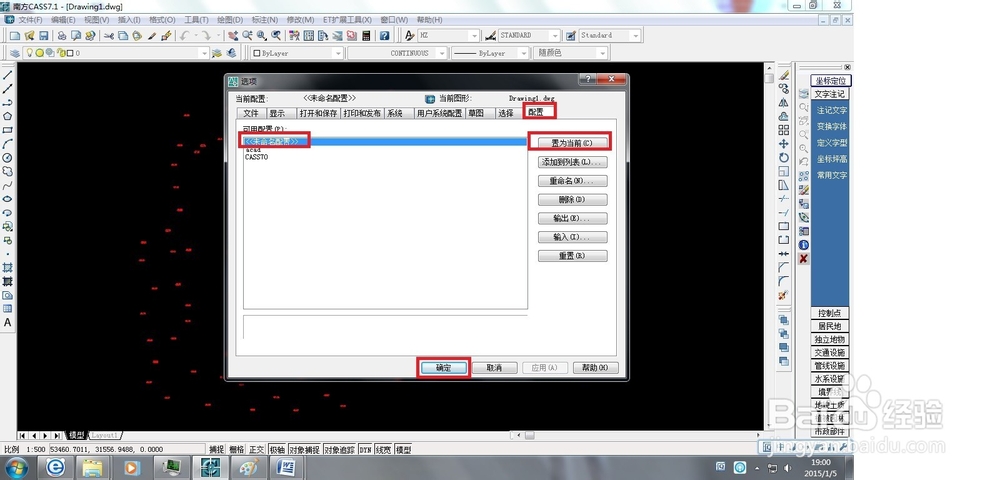Open the ByLayer lineweight dropdown
The width and height of the screenshot is (1000, 480).
[490, 54]
